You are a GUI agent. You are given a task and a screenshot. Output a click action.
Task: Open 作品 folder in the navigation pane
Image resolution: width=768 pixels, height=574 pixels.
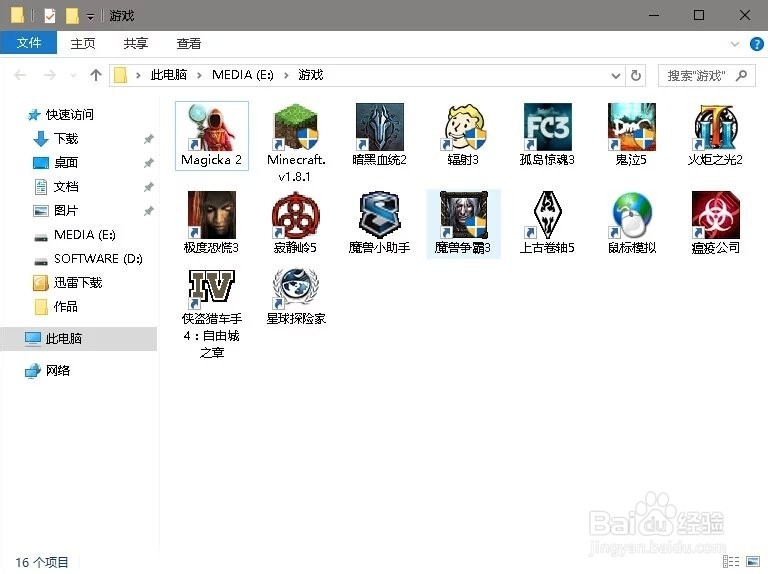66,307
